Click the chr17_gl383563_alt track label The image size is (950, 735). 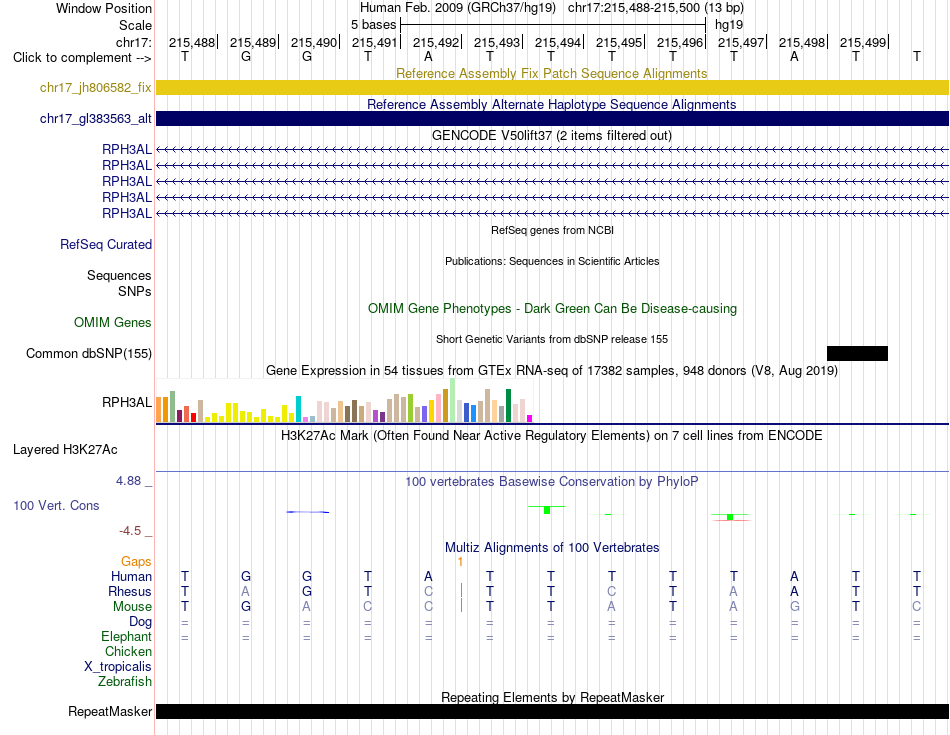95,119
